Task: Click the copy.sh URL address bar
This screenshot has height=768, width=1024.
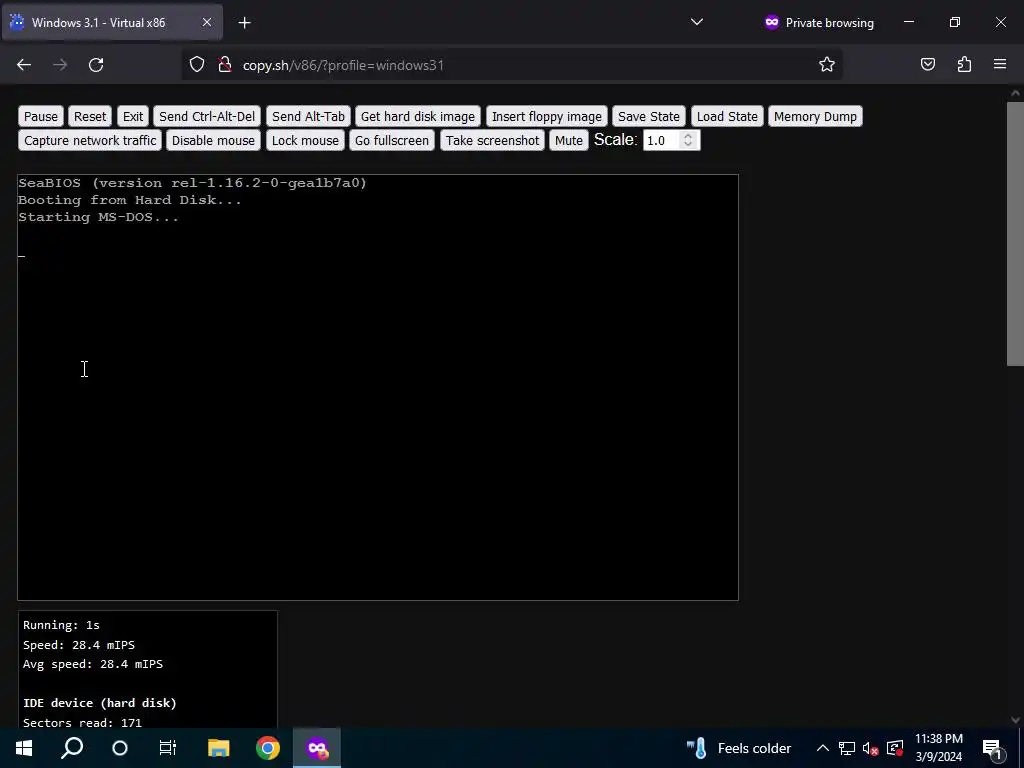Action: (x=512, y=65)
